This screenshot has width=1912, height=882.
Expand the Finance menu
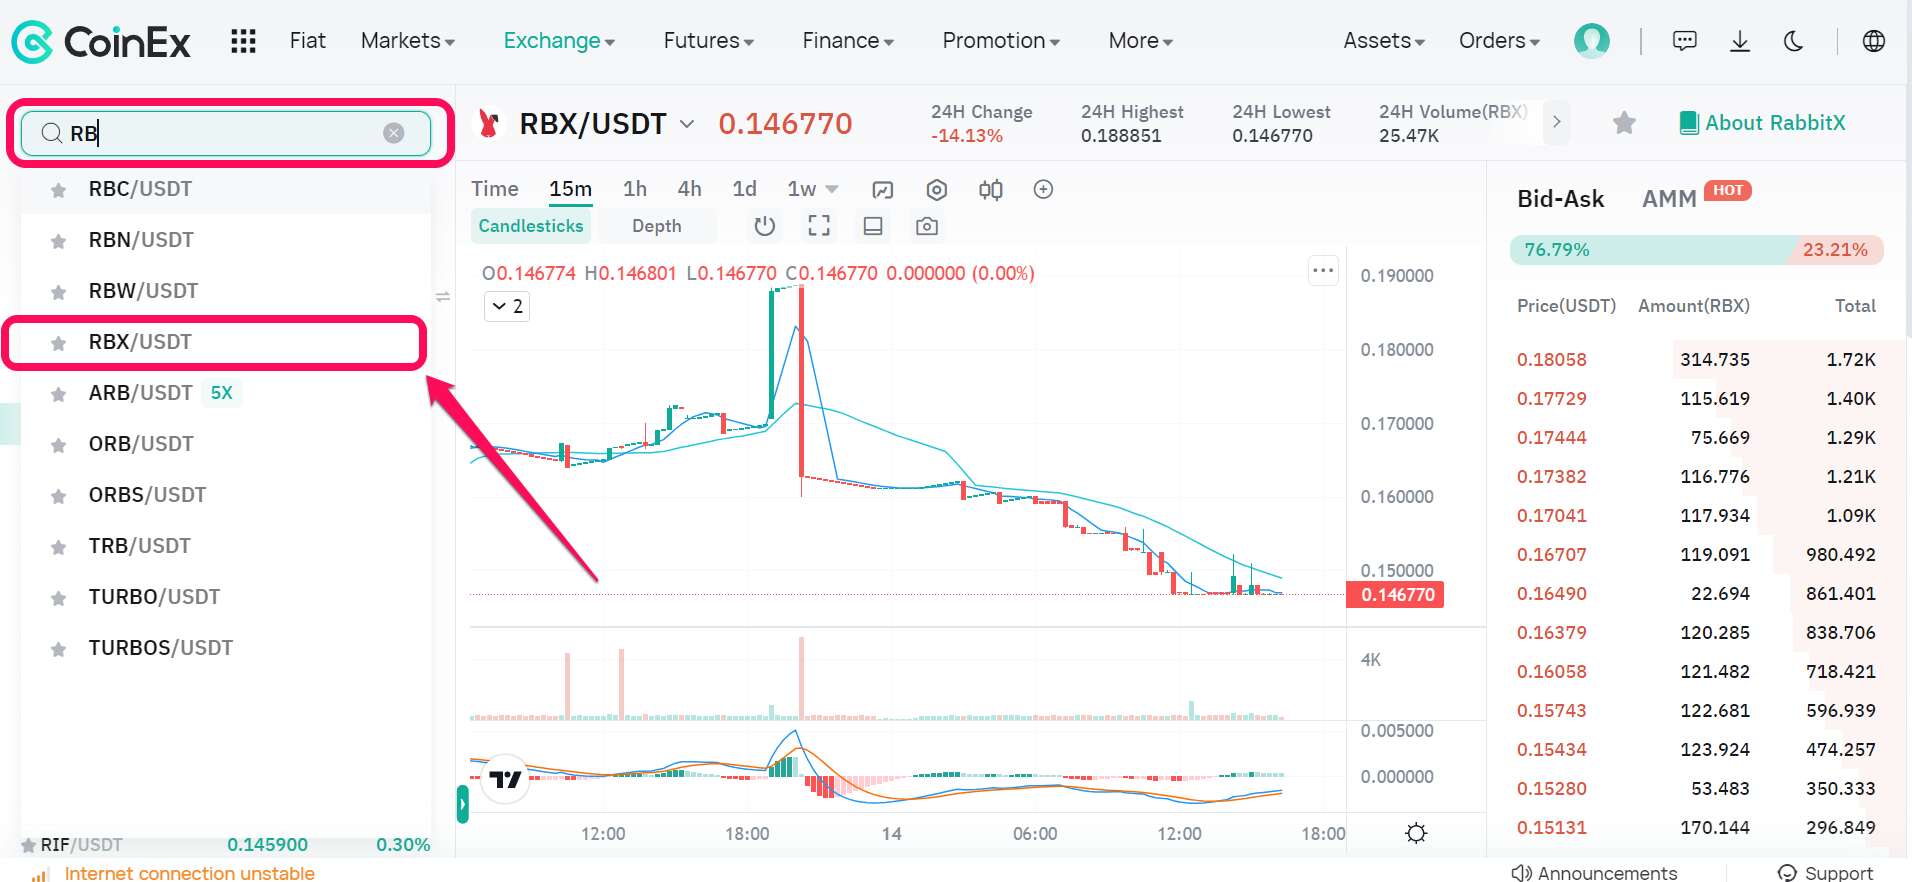coord(848,41)
